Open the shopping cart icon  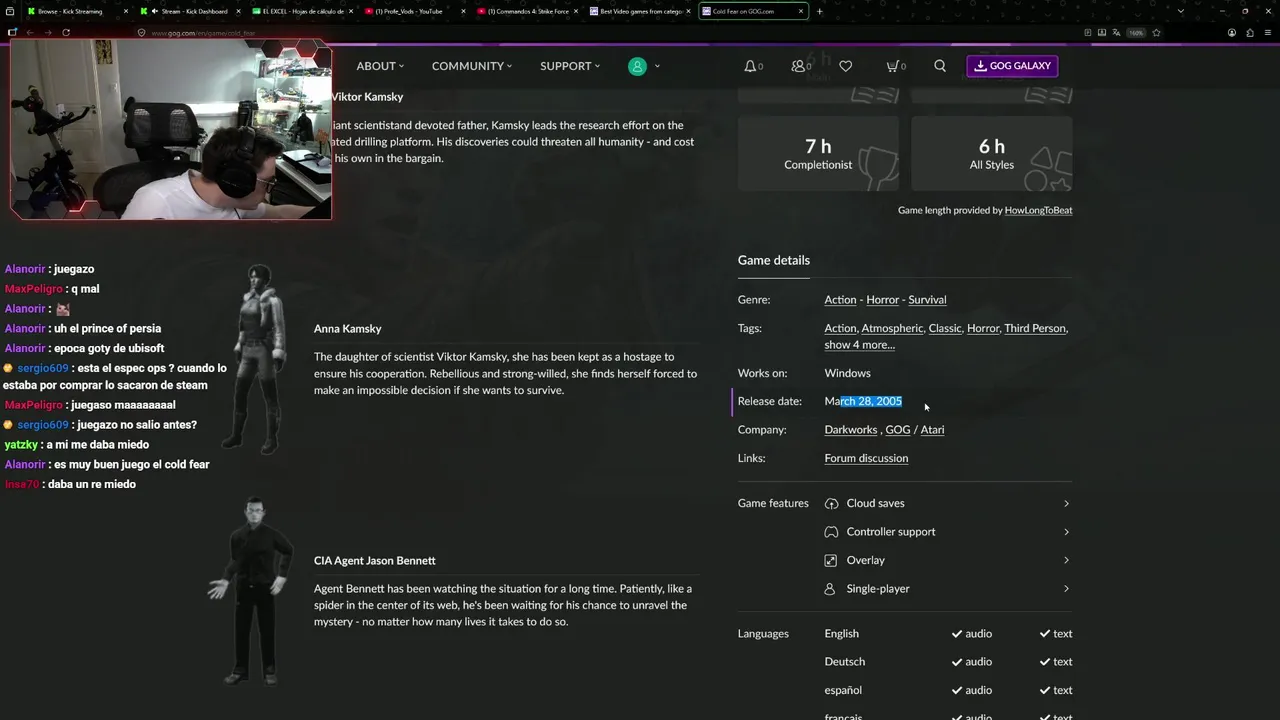892,66
